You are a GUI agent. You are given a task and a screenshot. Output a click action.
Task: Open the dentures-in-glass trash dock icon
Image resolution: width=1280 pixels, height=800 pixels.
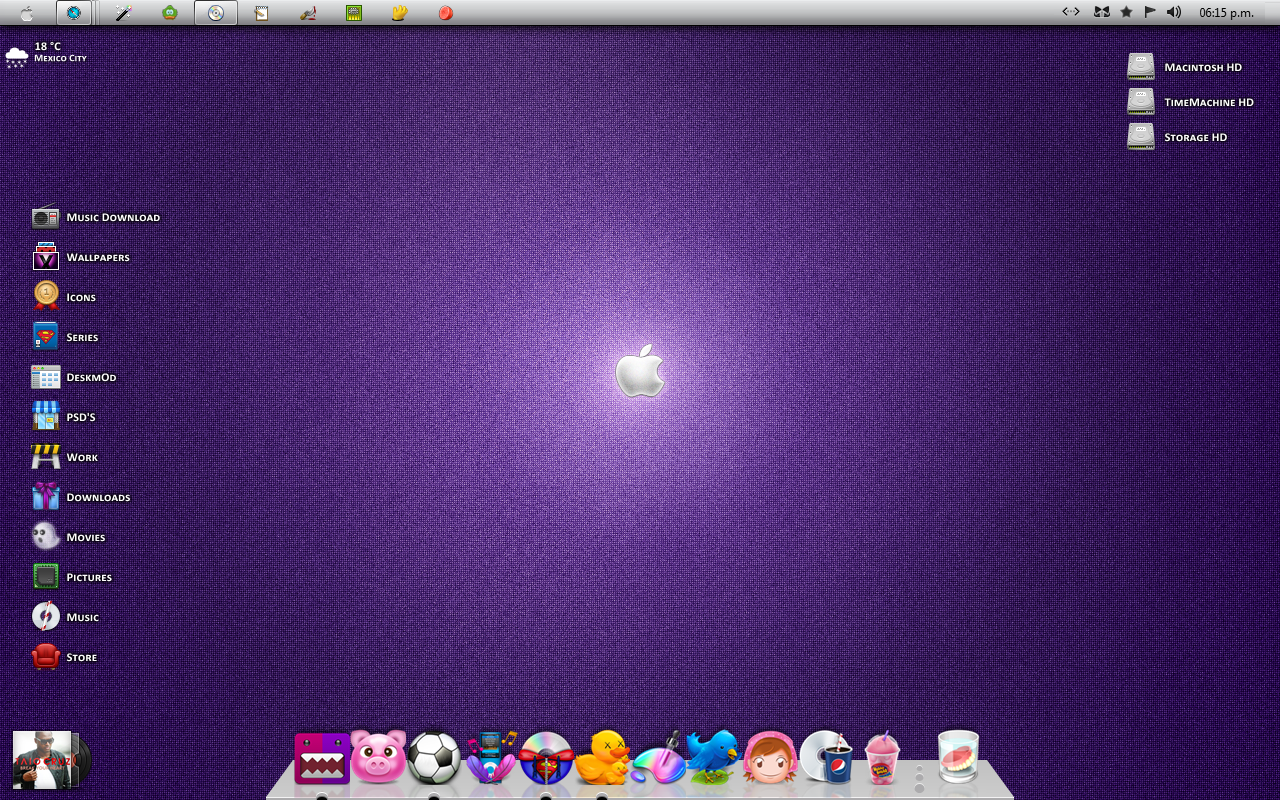click(958, 757)
